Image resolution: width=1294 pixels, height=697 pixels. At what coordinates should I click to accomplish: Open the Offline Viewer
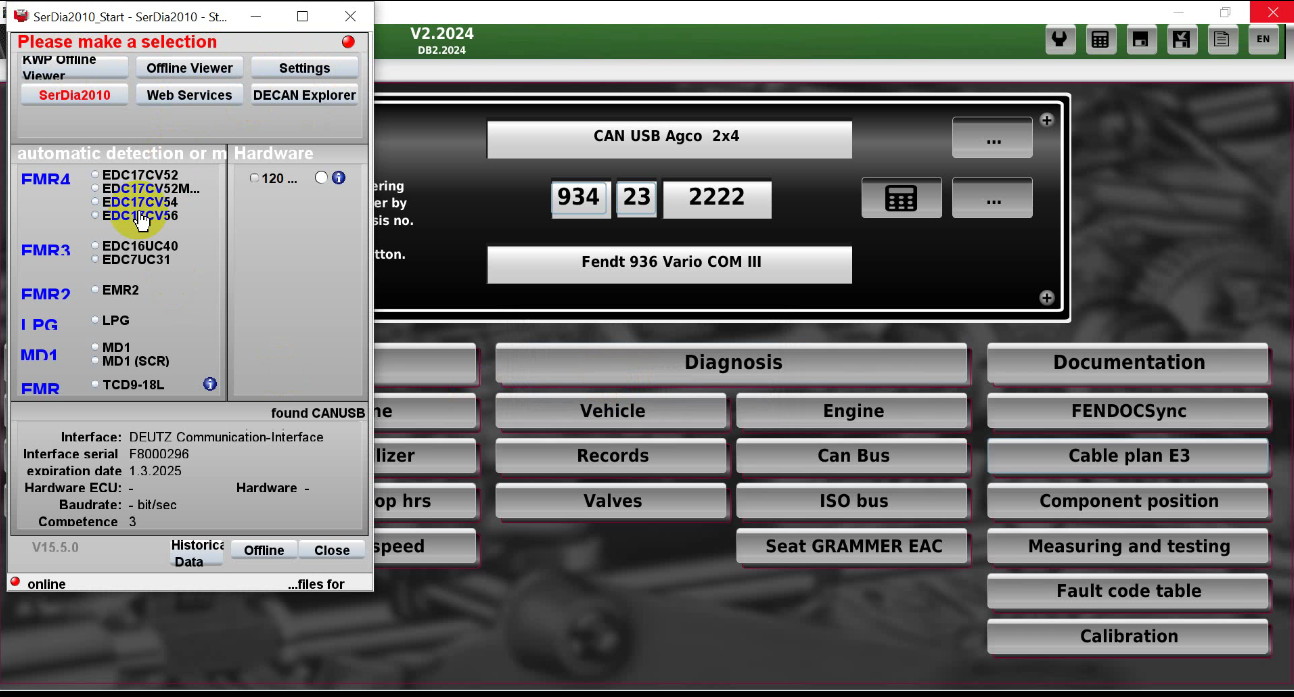(x=189, y=67)
